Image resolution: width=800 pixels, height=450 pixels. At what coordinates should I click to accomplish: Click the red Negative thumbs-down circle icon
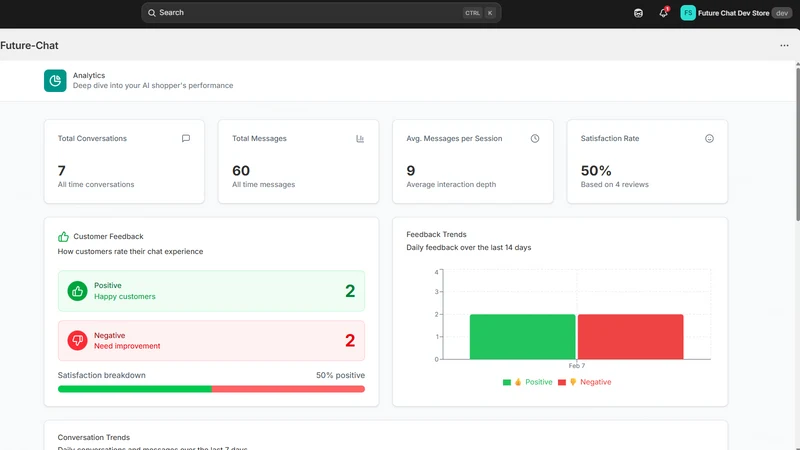(x=78, y=340)
